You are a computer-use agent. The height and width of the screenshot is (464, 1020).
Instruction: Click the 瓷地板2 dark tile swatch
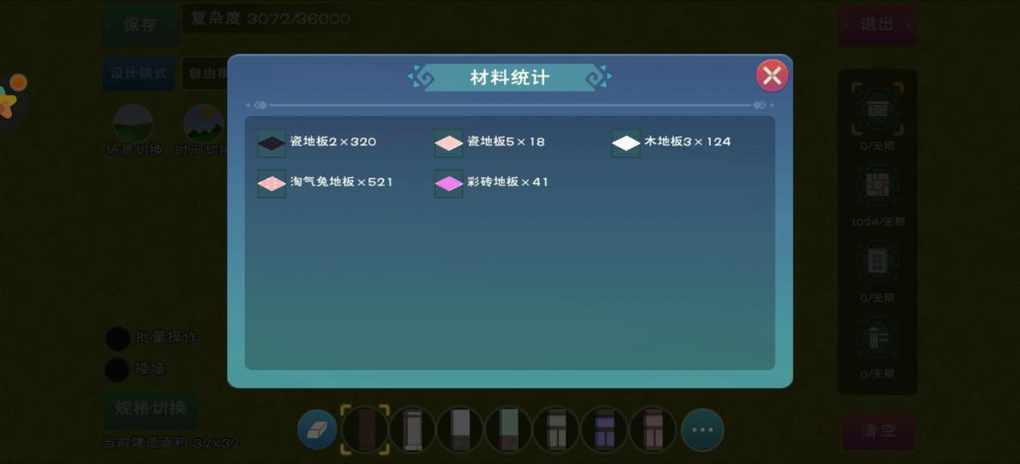(x=271, y=143)
